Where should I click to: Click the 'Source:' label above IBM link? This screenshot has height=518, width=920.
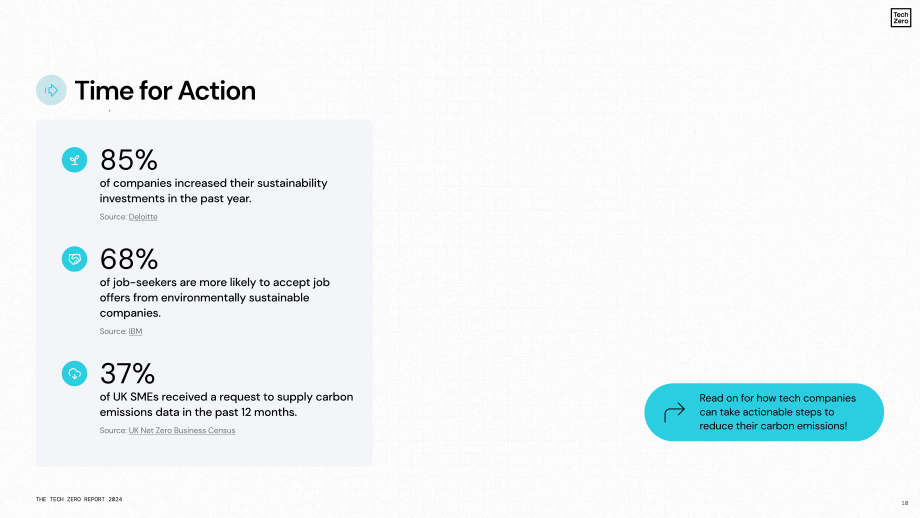click(113, 331)
